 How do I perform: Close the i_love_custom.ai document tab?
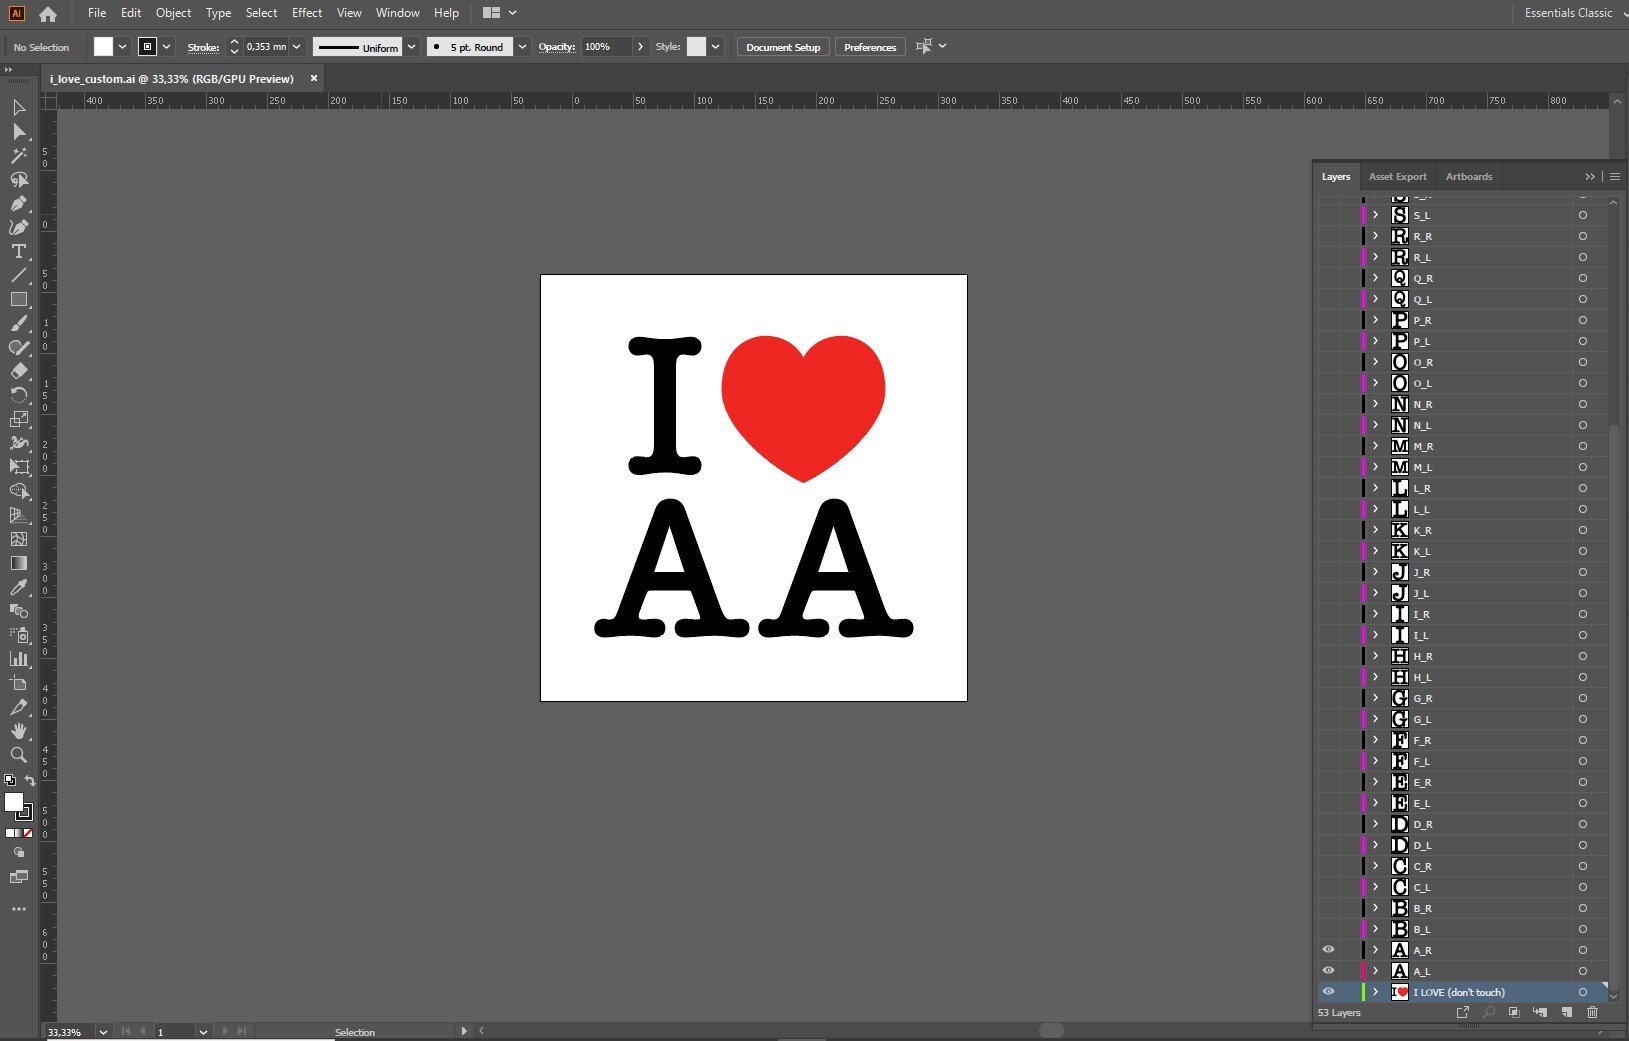pyautogui.click(x=314, y=78)
